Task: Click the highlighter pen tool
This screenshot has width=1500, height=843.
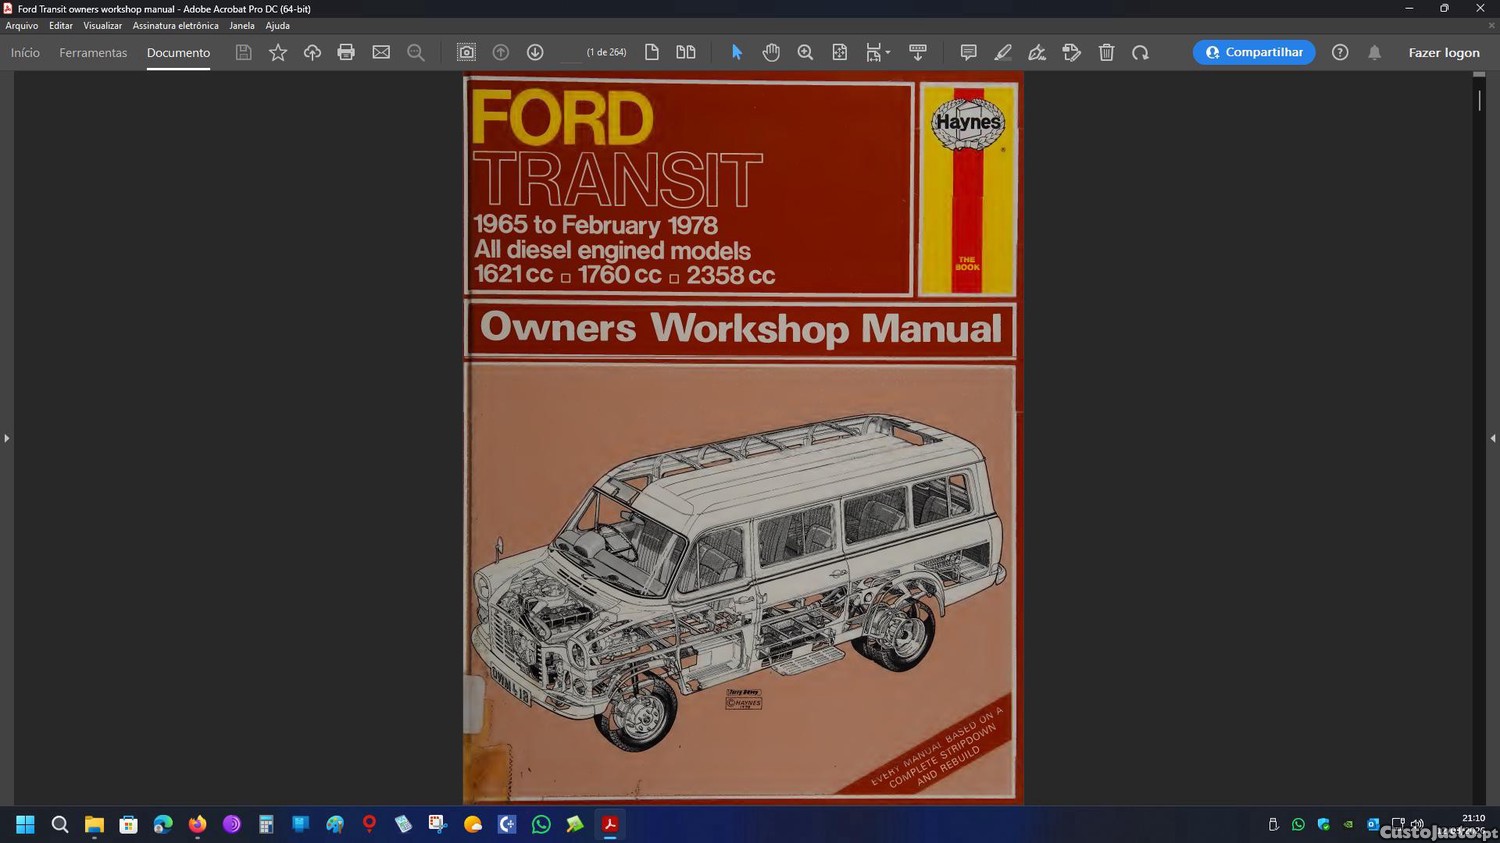Action: pos(1003,53)
